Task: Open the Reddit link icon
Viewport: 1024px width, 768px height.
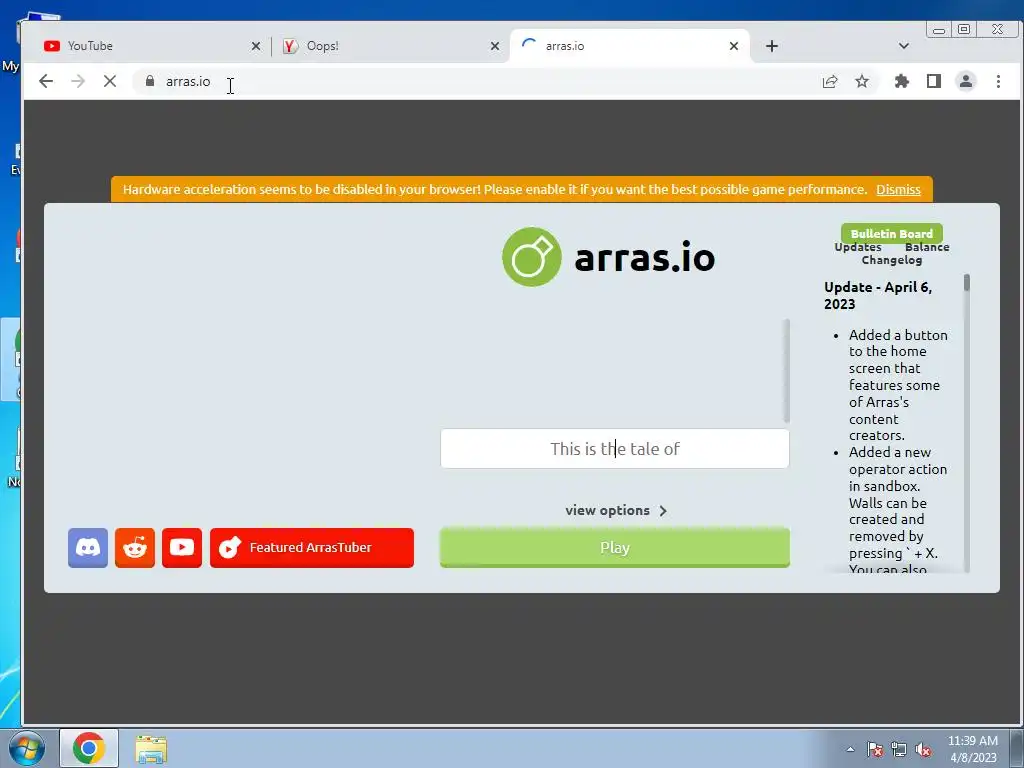Action: pyautogui.click(x=135, y=547)
